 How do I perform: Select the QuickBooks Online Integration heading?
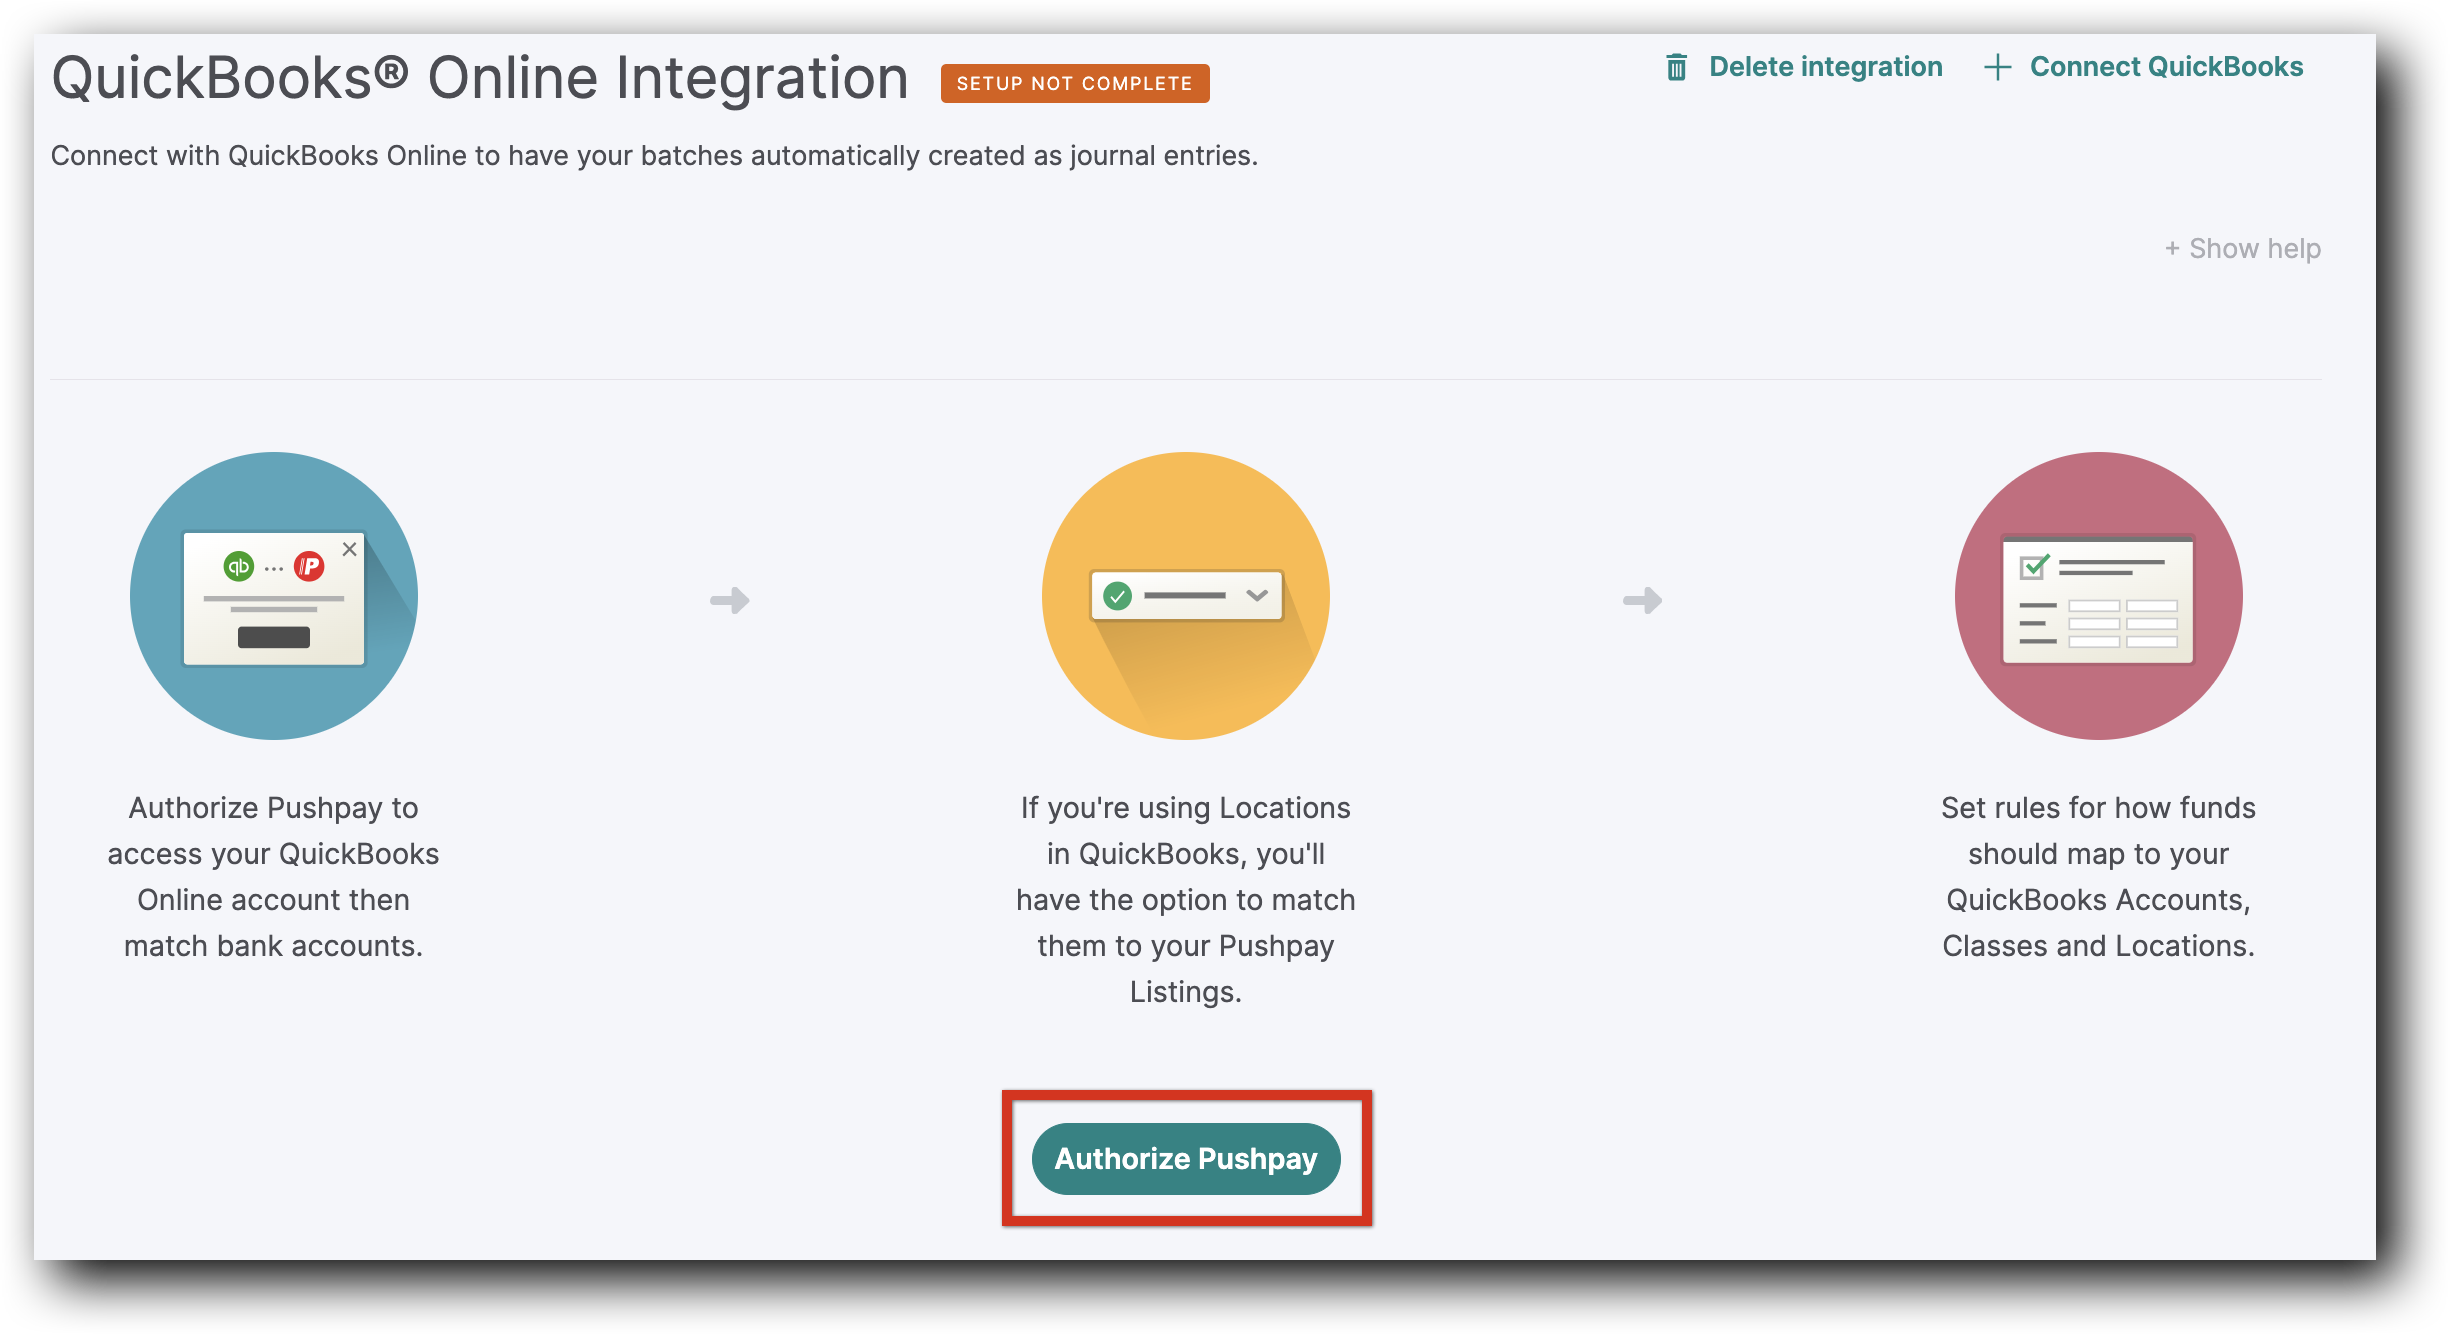click(480, 78)
